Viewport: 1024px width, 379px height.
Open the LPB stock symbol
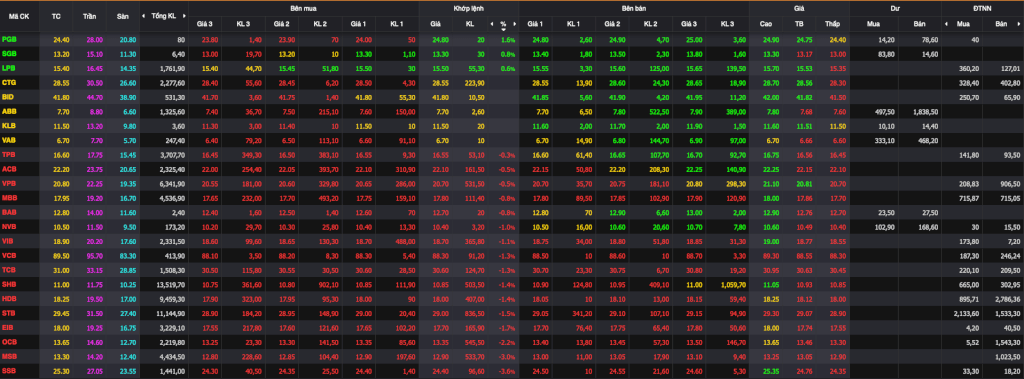coord(9,68)
